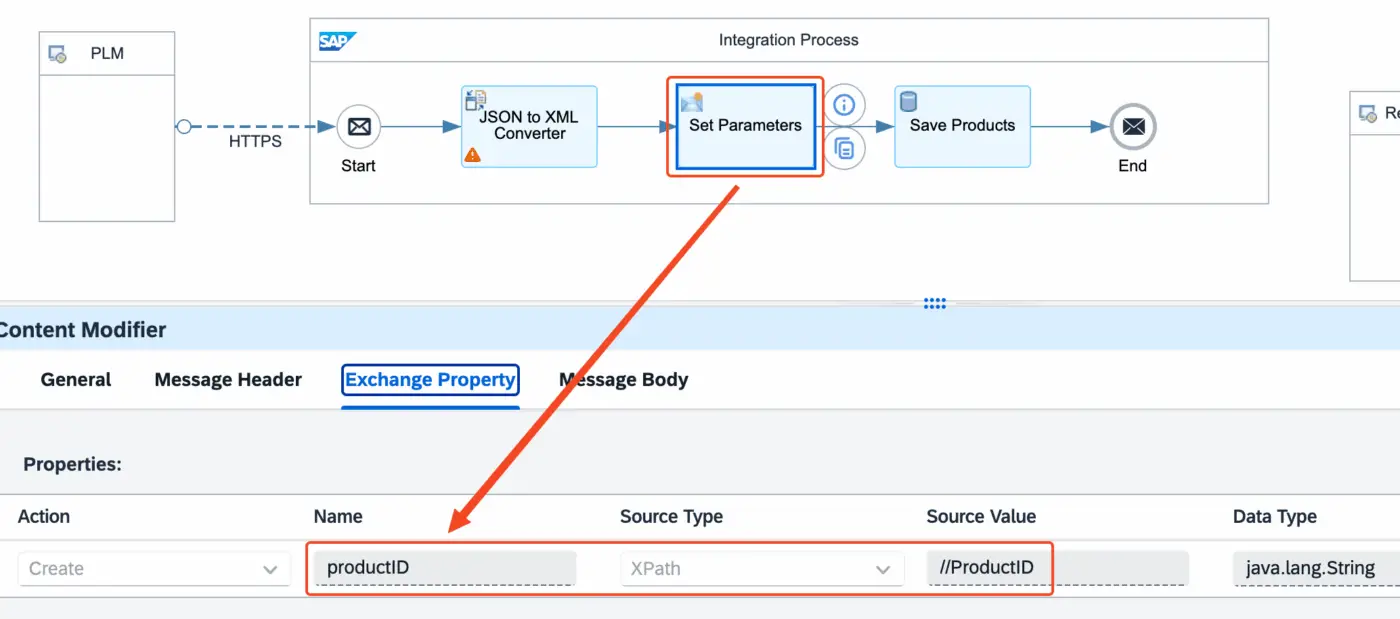1400x619 pixels.
Task: Click the copy icon beside Set Parameters
Action: (x=845, y=149)
